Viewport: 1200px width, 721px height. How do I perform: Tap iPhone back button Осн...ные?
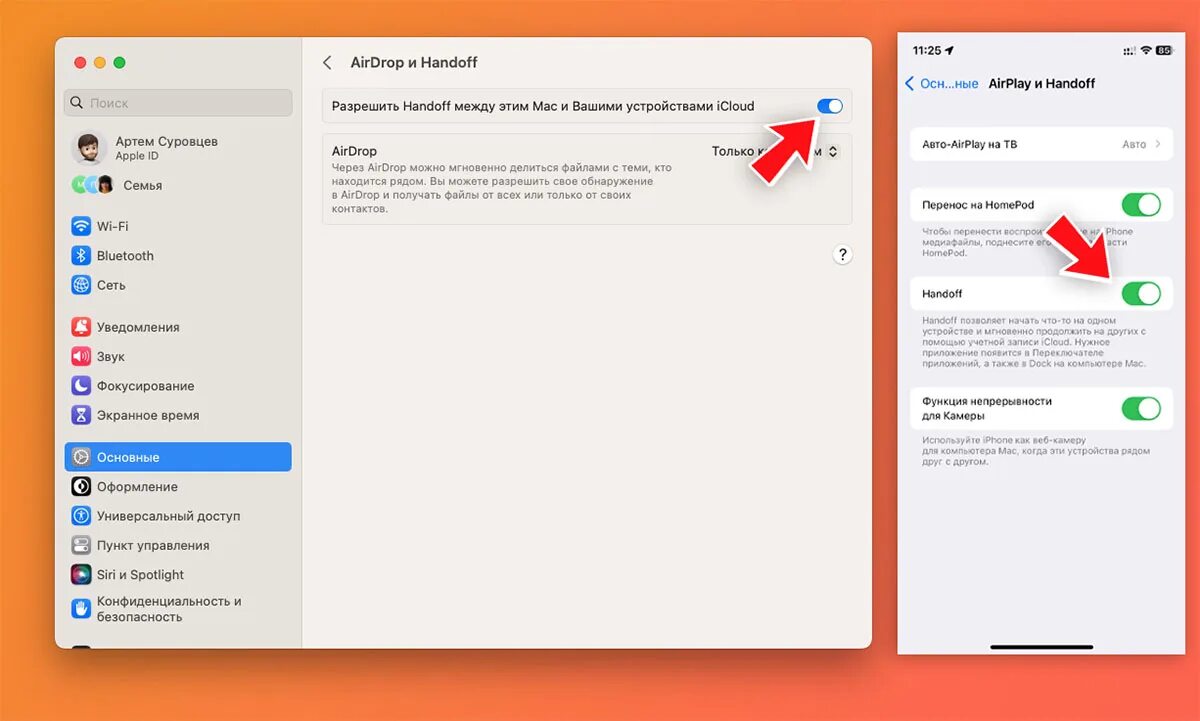point(941,84)
